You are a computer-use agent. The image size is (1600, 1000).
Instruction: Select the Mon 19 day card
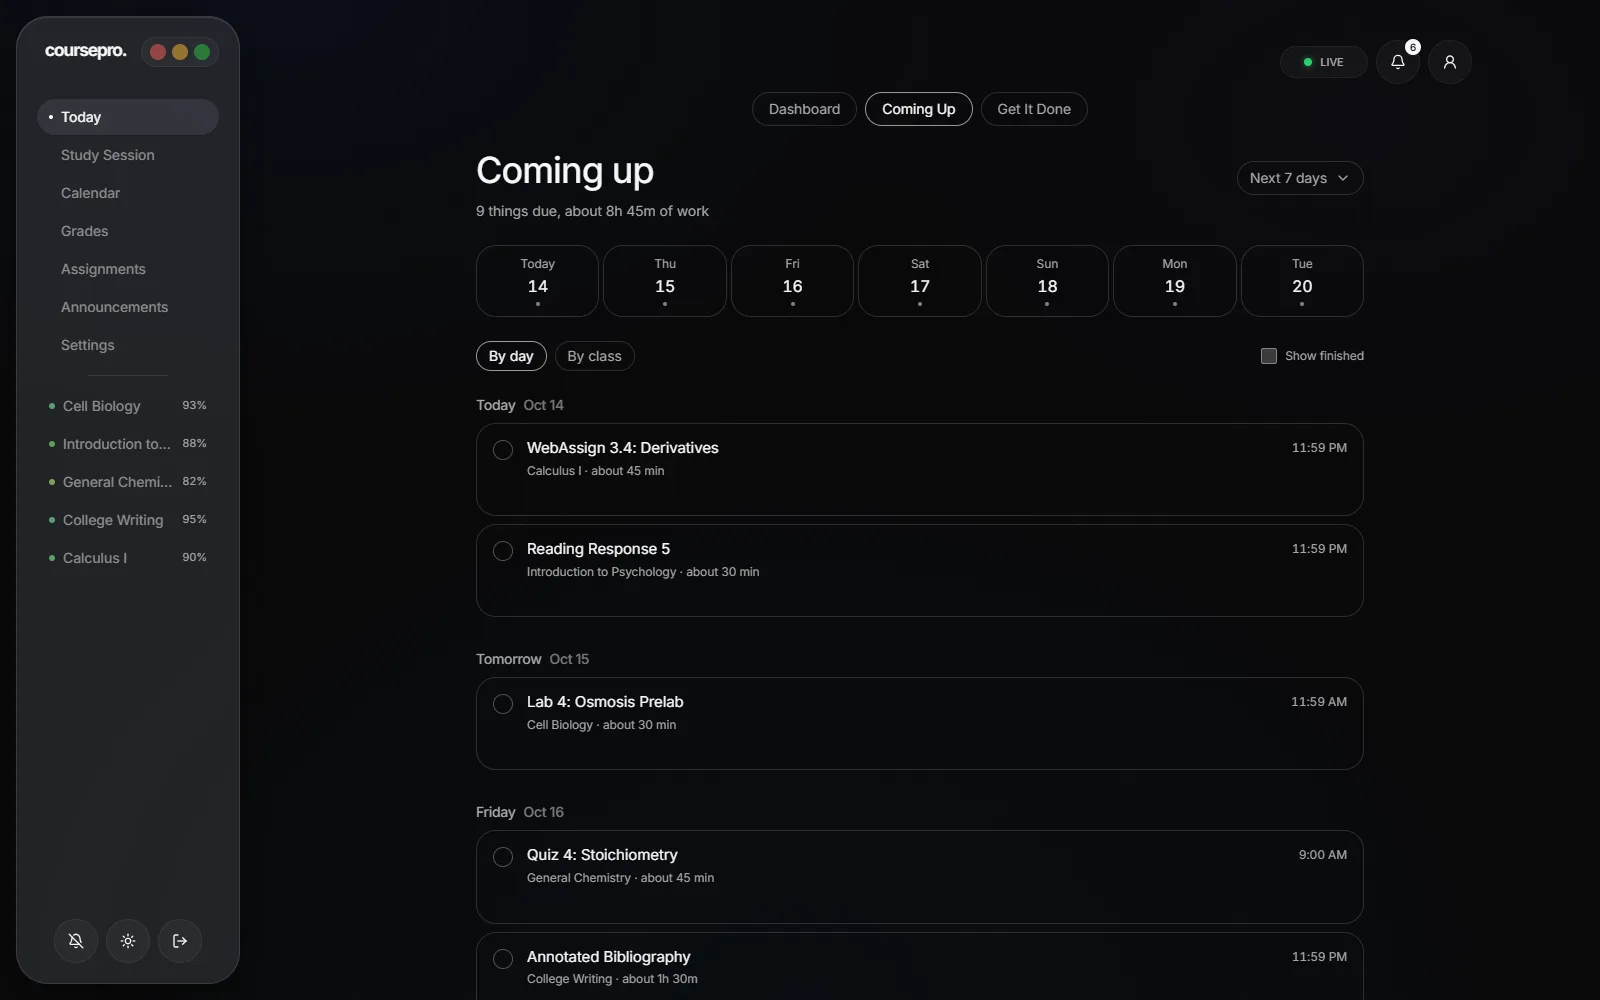tap(1175, 281)
